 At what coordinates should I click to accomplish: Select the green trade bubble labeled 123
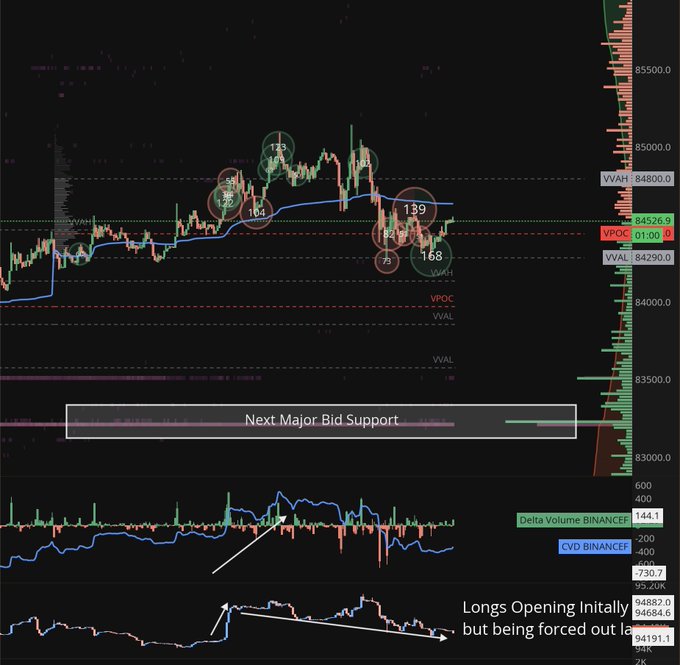tap(278, 147)
